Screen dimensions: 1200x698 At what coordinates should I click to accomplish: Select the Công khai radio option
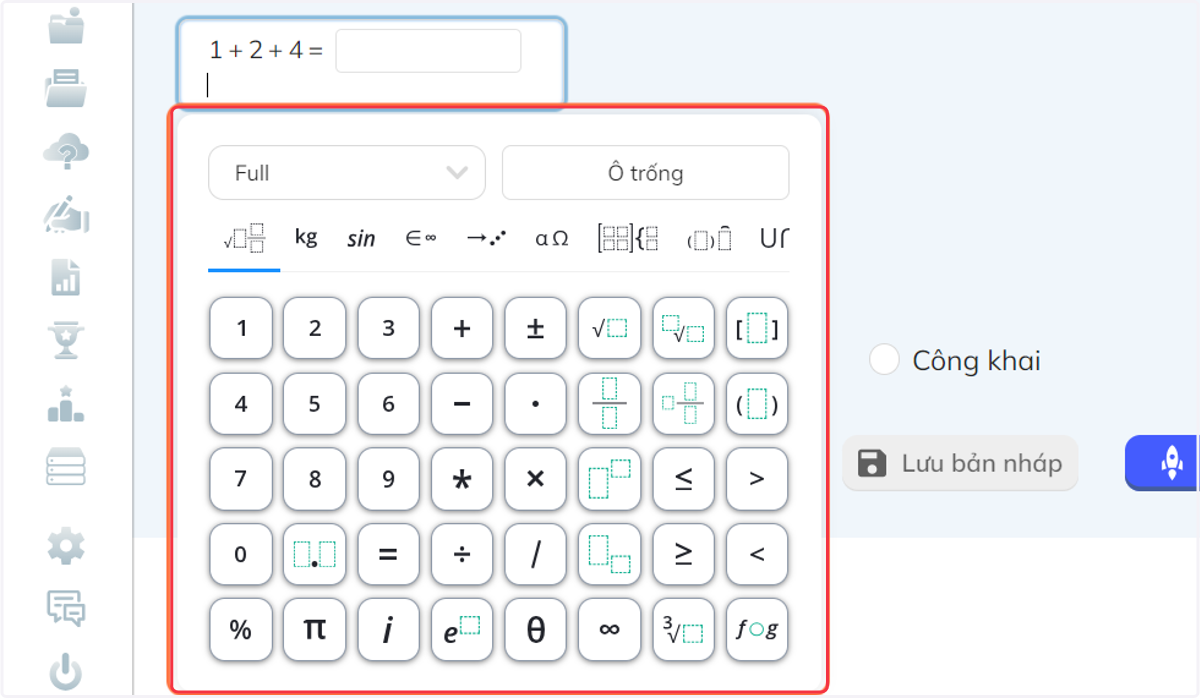point(884,359)
